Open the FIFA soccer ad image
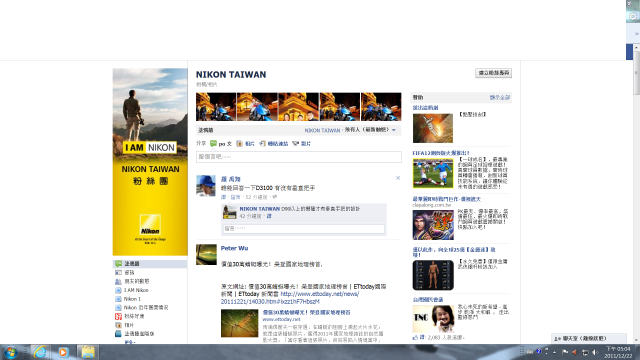Viewport: 640px width, 360px height. 433,173
